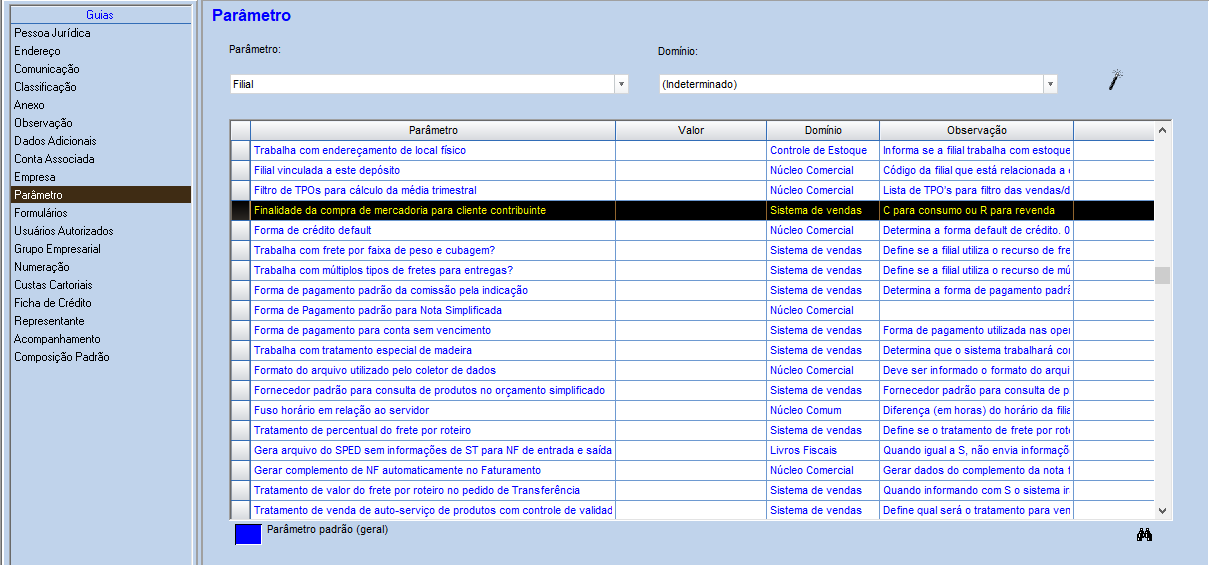Click 'Controle de Estoque' domain cell
This screenshot has width=1210, height=565.
click(x=823, y=150)
